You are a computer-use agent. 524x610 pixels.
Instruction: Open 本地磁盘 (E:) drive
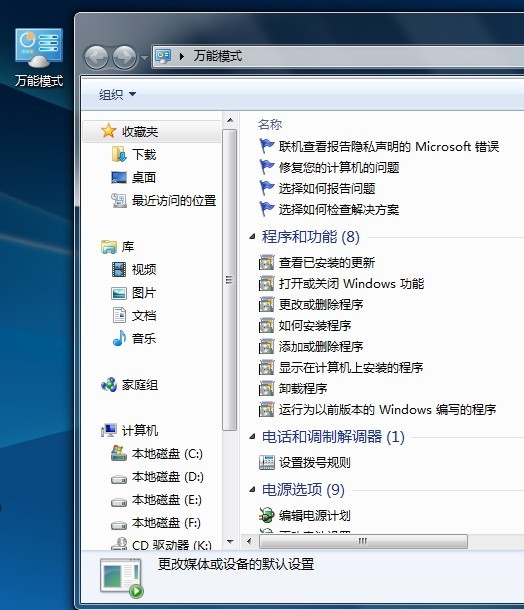(x=166, y=500)
